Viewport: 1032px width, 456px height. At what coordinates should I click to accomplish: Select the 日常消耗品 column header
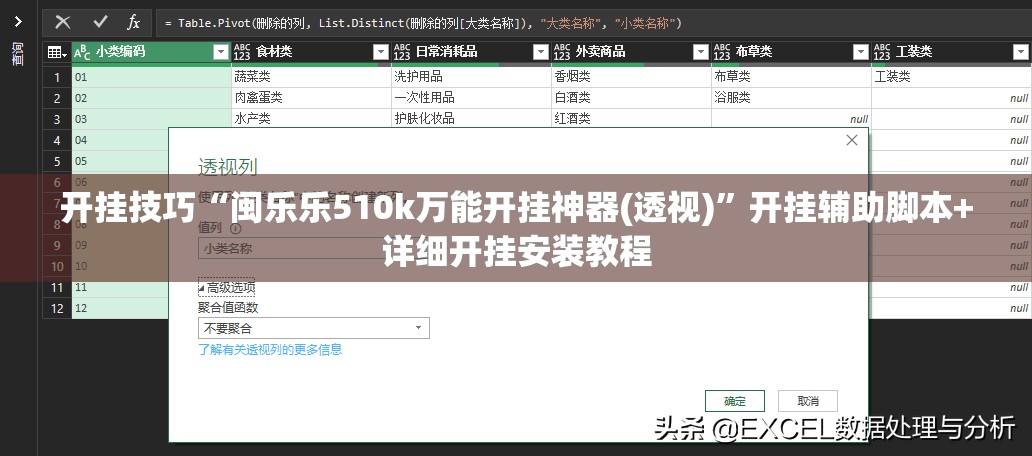[471, 52]
